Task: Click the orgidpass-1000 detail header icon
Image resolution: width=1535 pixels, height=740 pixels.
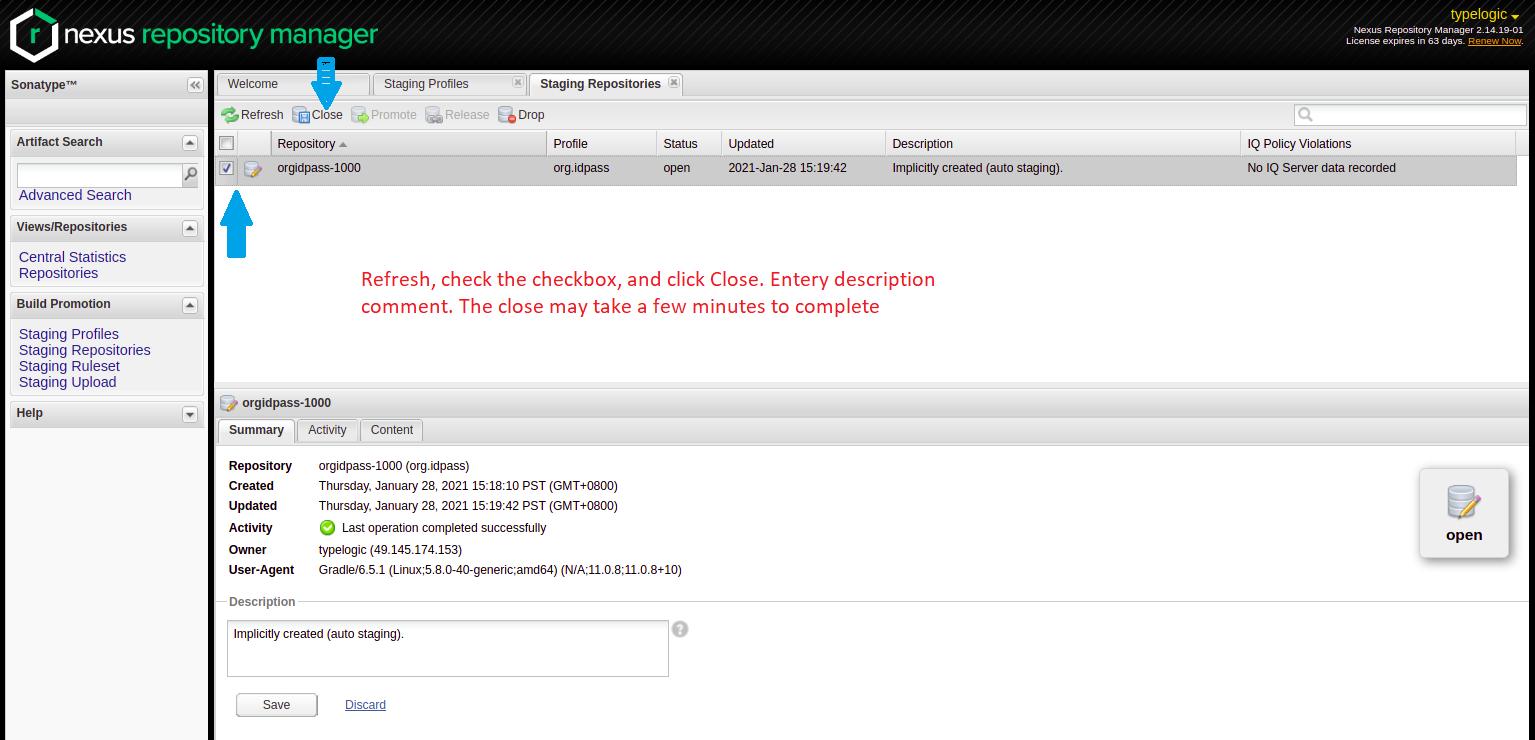Action: pyautogui.click(x=229, y=403)
